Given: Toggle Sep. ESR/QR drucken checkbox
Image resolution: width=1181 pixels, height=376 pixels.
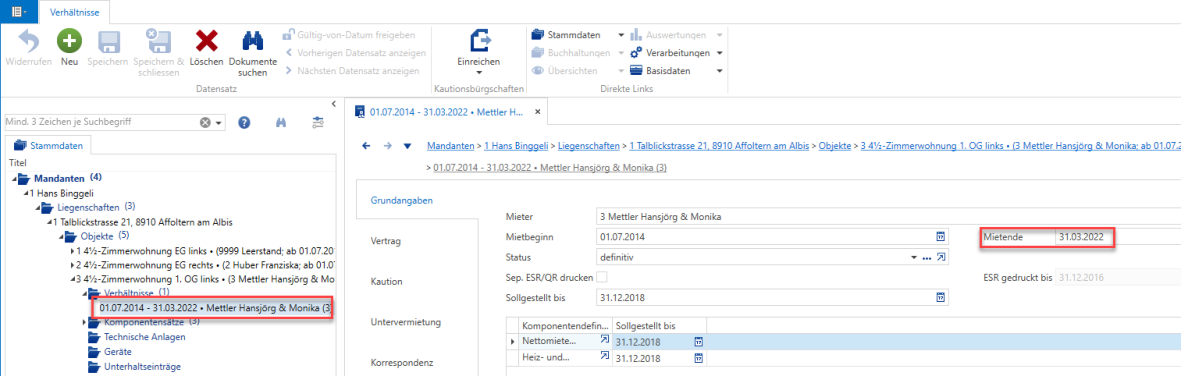Looking at the screenshot, I should (602, 278).
